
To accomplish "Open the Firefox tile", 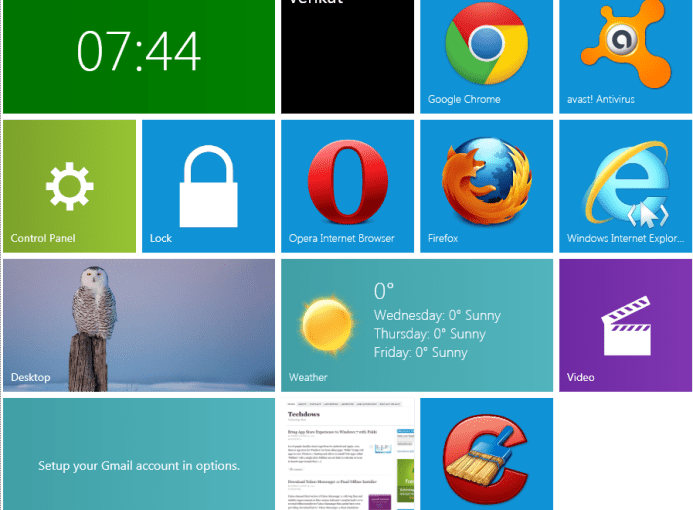I will pyautogui.click(x=486, y=186).
